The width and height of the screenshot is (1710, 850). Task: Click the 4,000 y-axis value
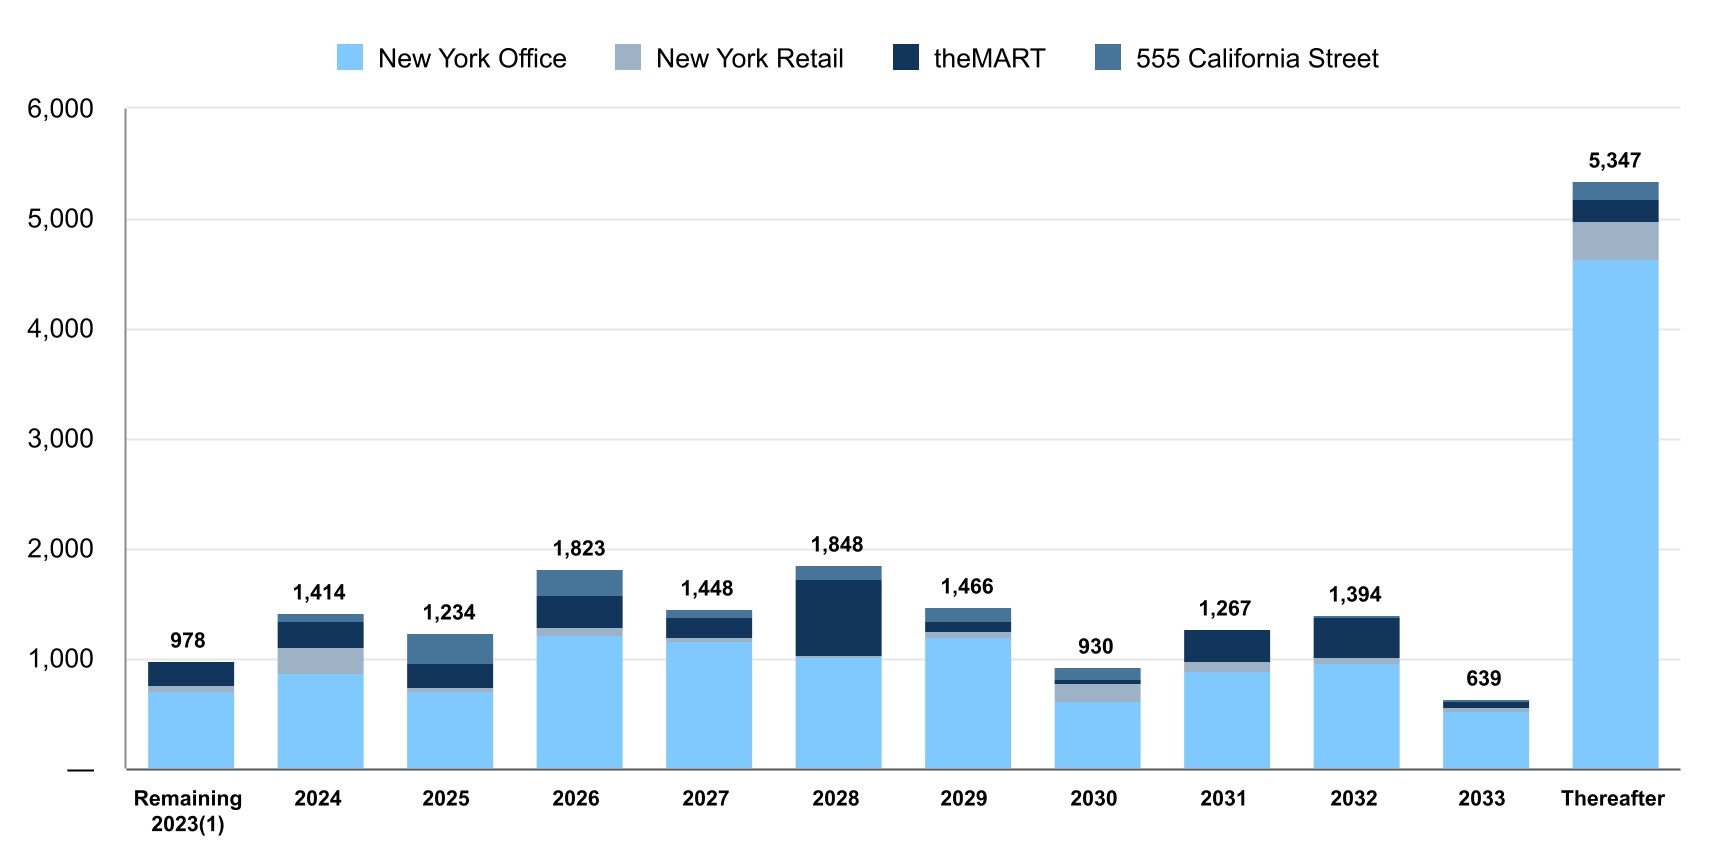click(60, 329)
